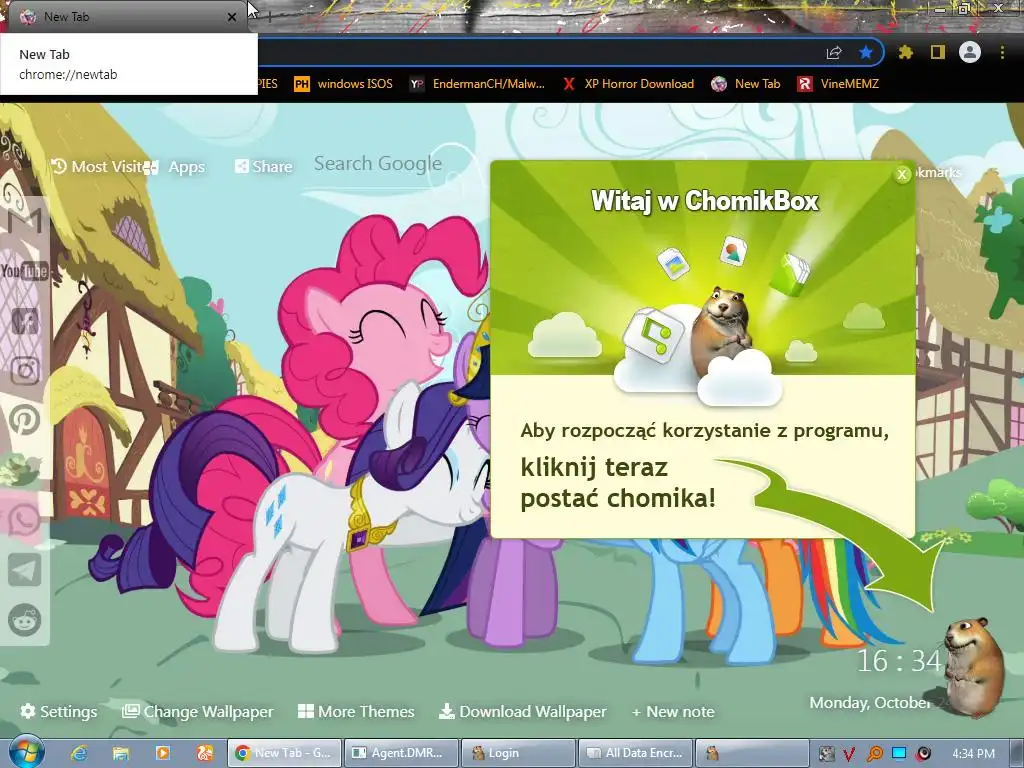Open Instagram from the new tab sidebar
This screenshot has height=768, width=1024.
click(x=25, y=371)
